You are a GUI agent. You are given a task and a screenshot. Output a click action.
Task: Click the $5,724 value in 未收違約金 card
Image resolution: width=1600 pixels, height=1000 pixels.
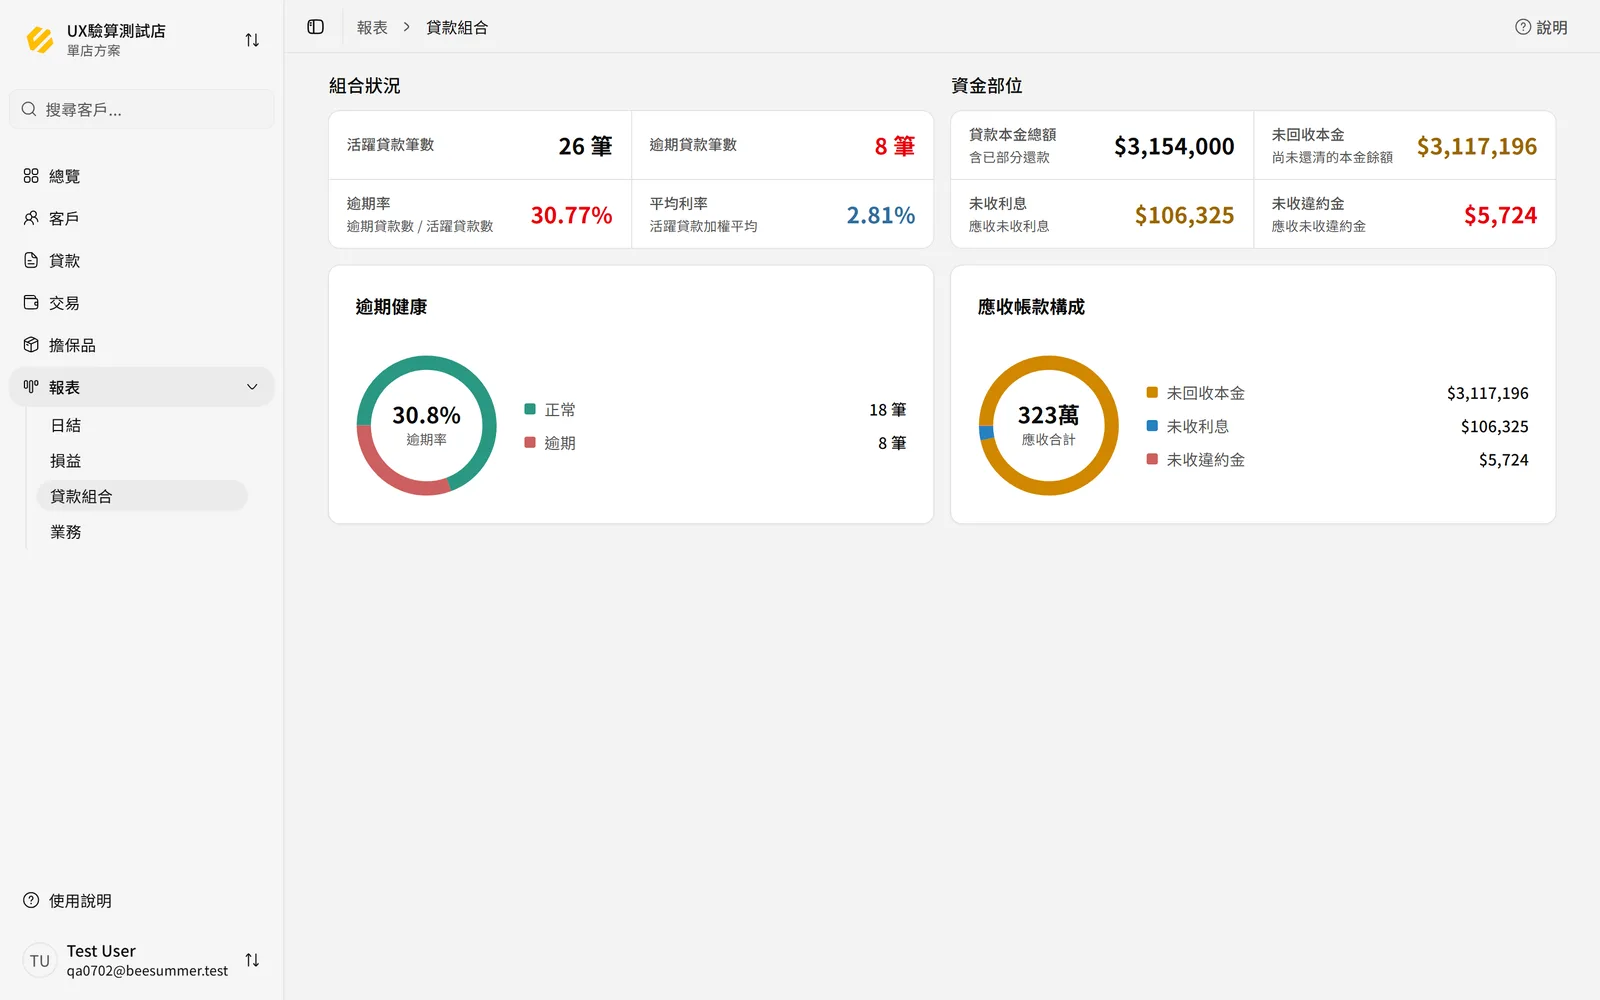point(1500,215)
